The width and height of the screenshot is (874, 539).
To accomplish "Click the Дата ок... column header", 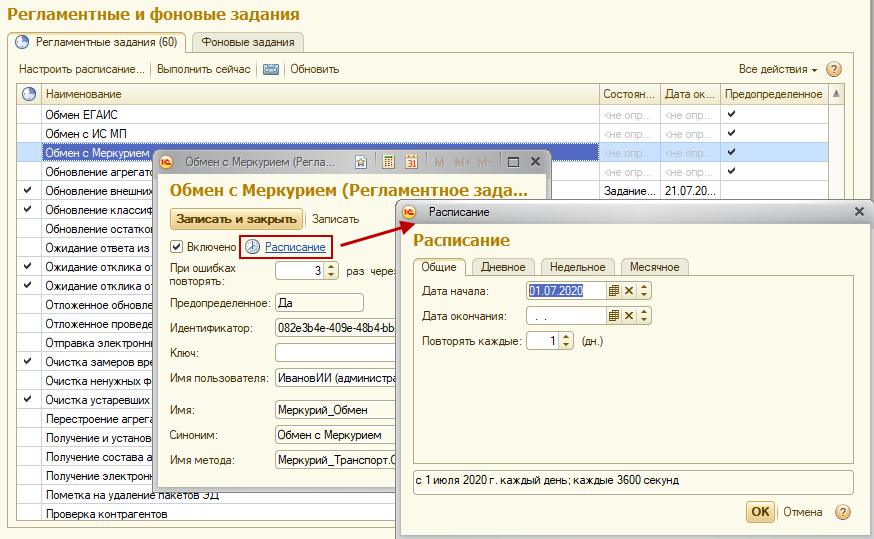I will (x=690, y=94).
